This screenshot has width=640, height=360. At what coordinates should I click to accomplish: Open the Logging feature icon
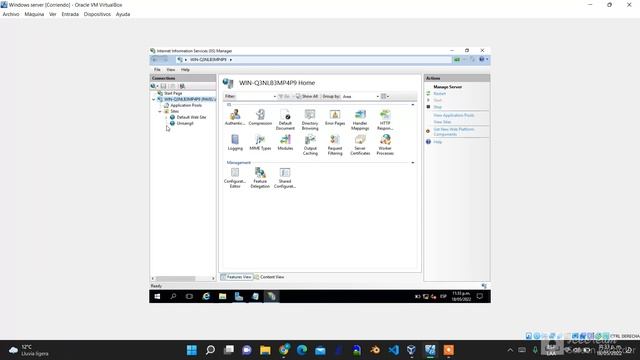pos(235,142)
